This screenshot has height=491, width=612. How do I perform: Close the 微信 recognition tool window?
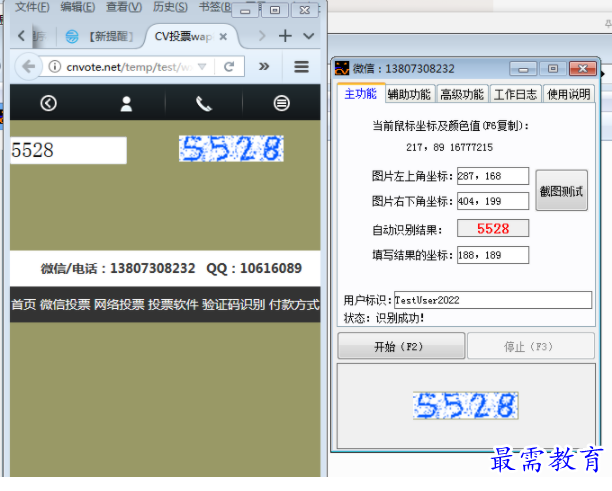click(582, 69)
